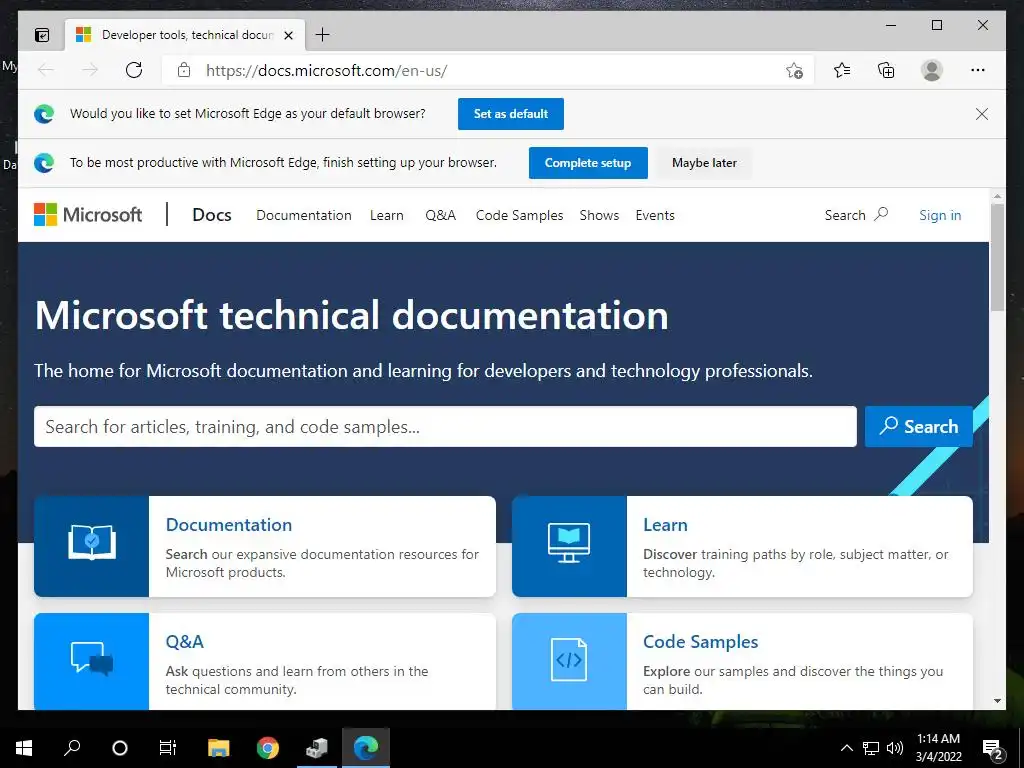
Task: Go back to previous page
Action: (x=46, y=70)
